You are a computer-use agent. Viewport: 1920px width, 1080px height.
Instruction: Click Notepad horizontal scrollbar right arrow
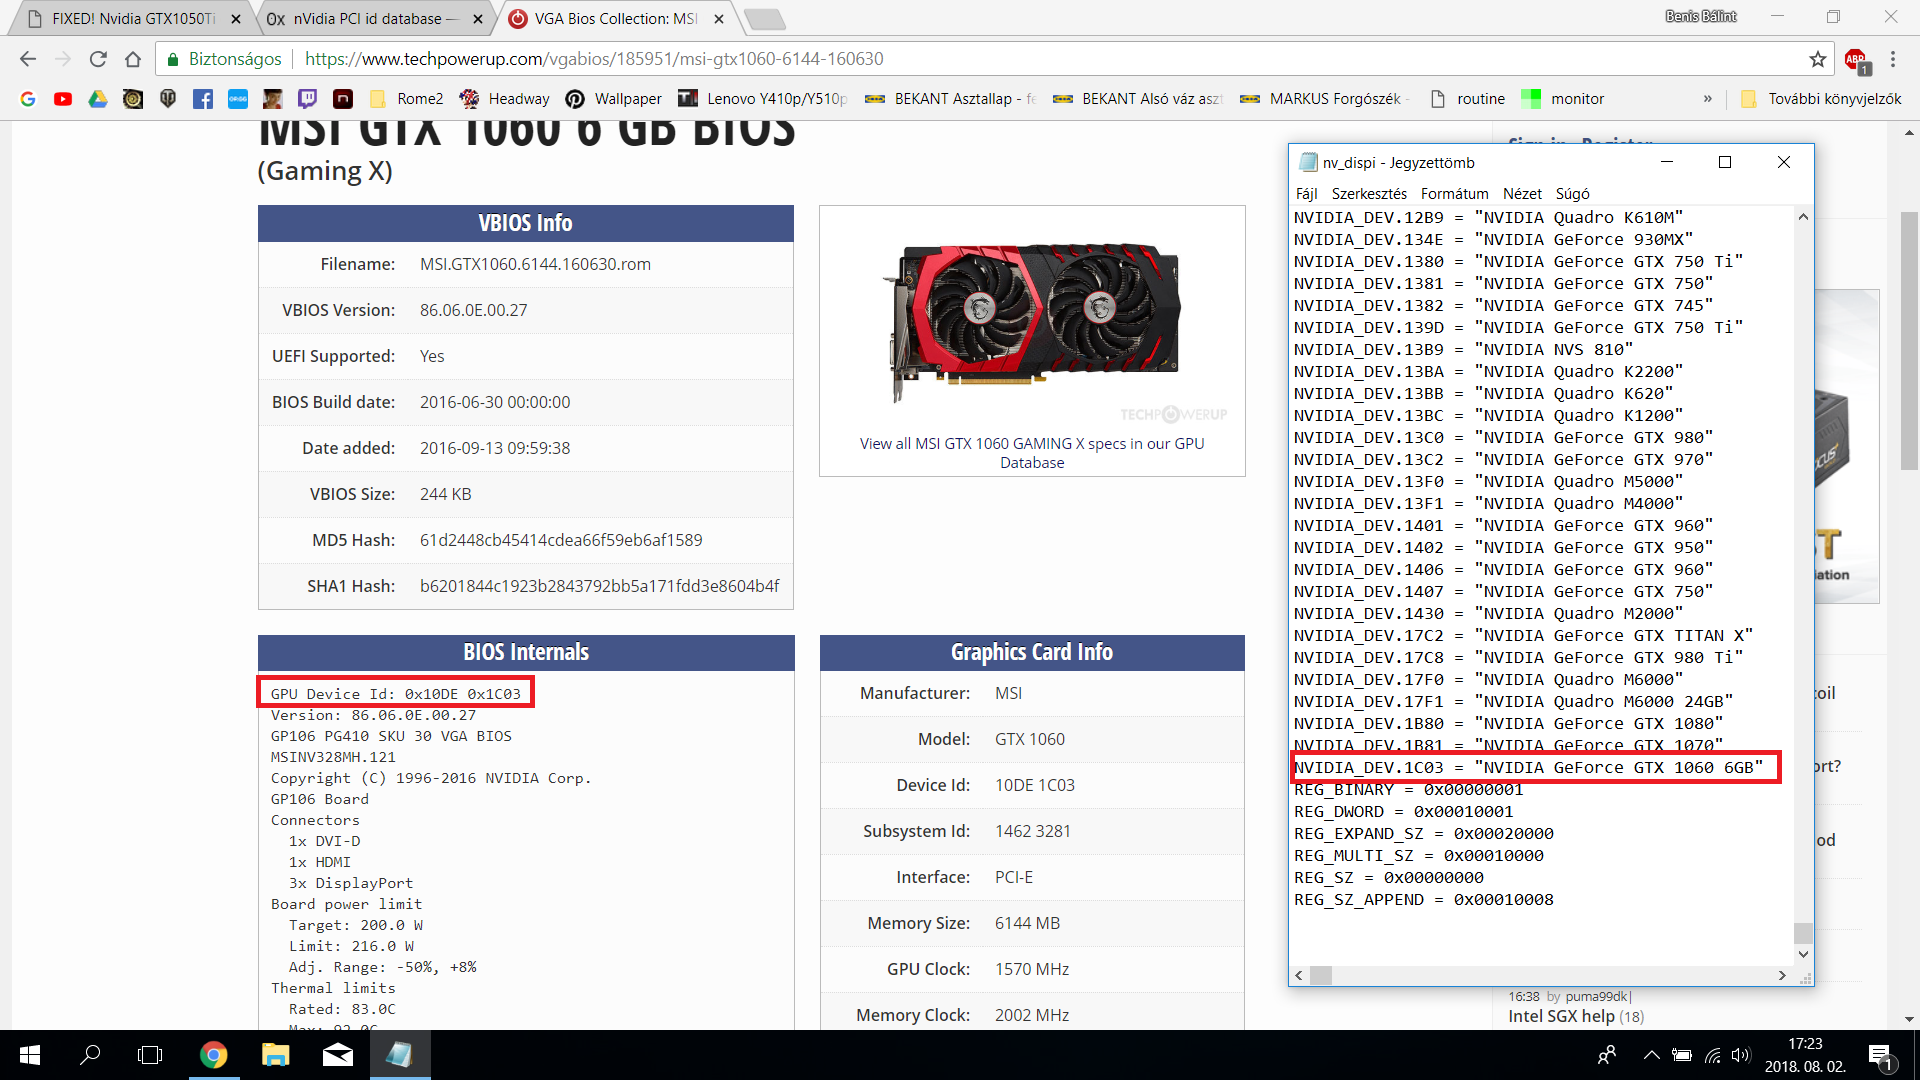tap(1782, 975)
